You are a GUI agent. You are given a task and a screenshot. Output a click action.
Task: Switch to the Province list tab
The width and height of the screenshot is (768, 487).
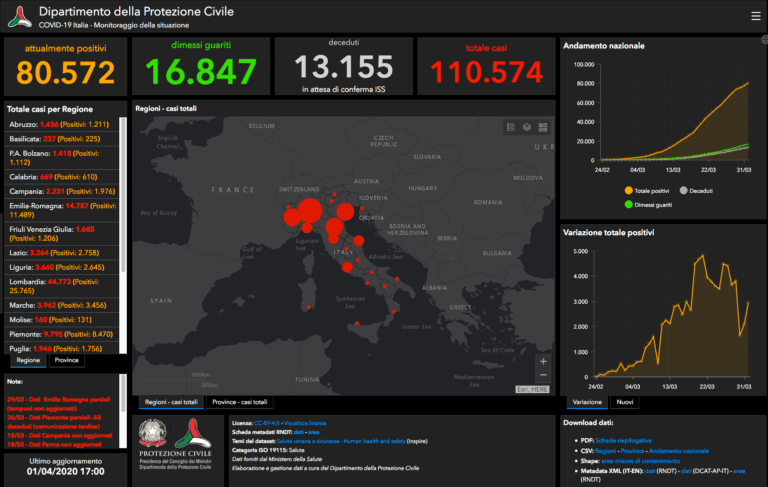tap(67, 360)
